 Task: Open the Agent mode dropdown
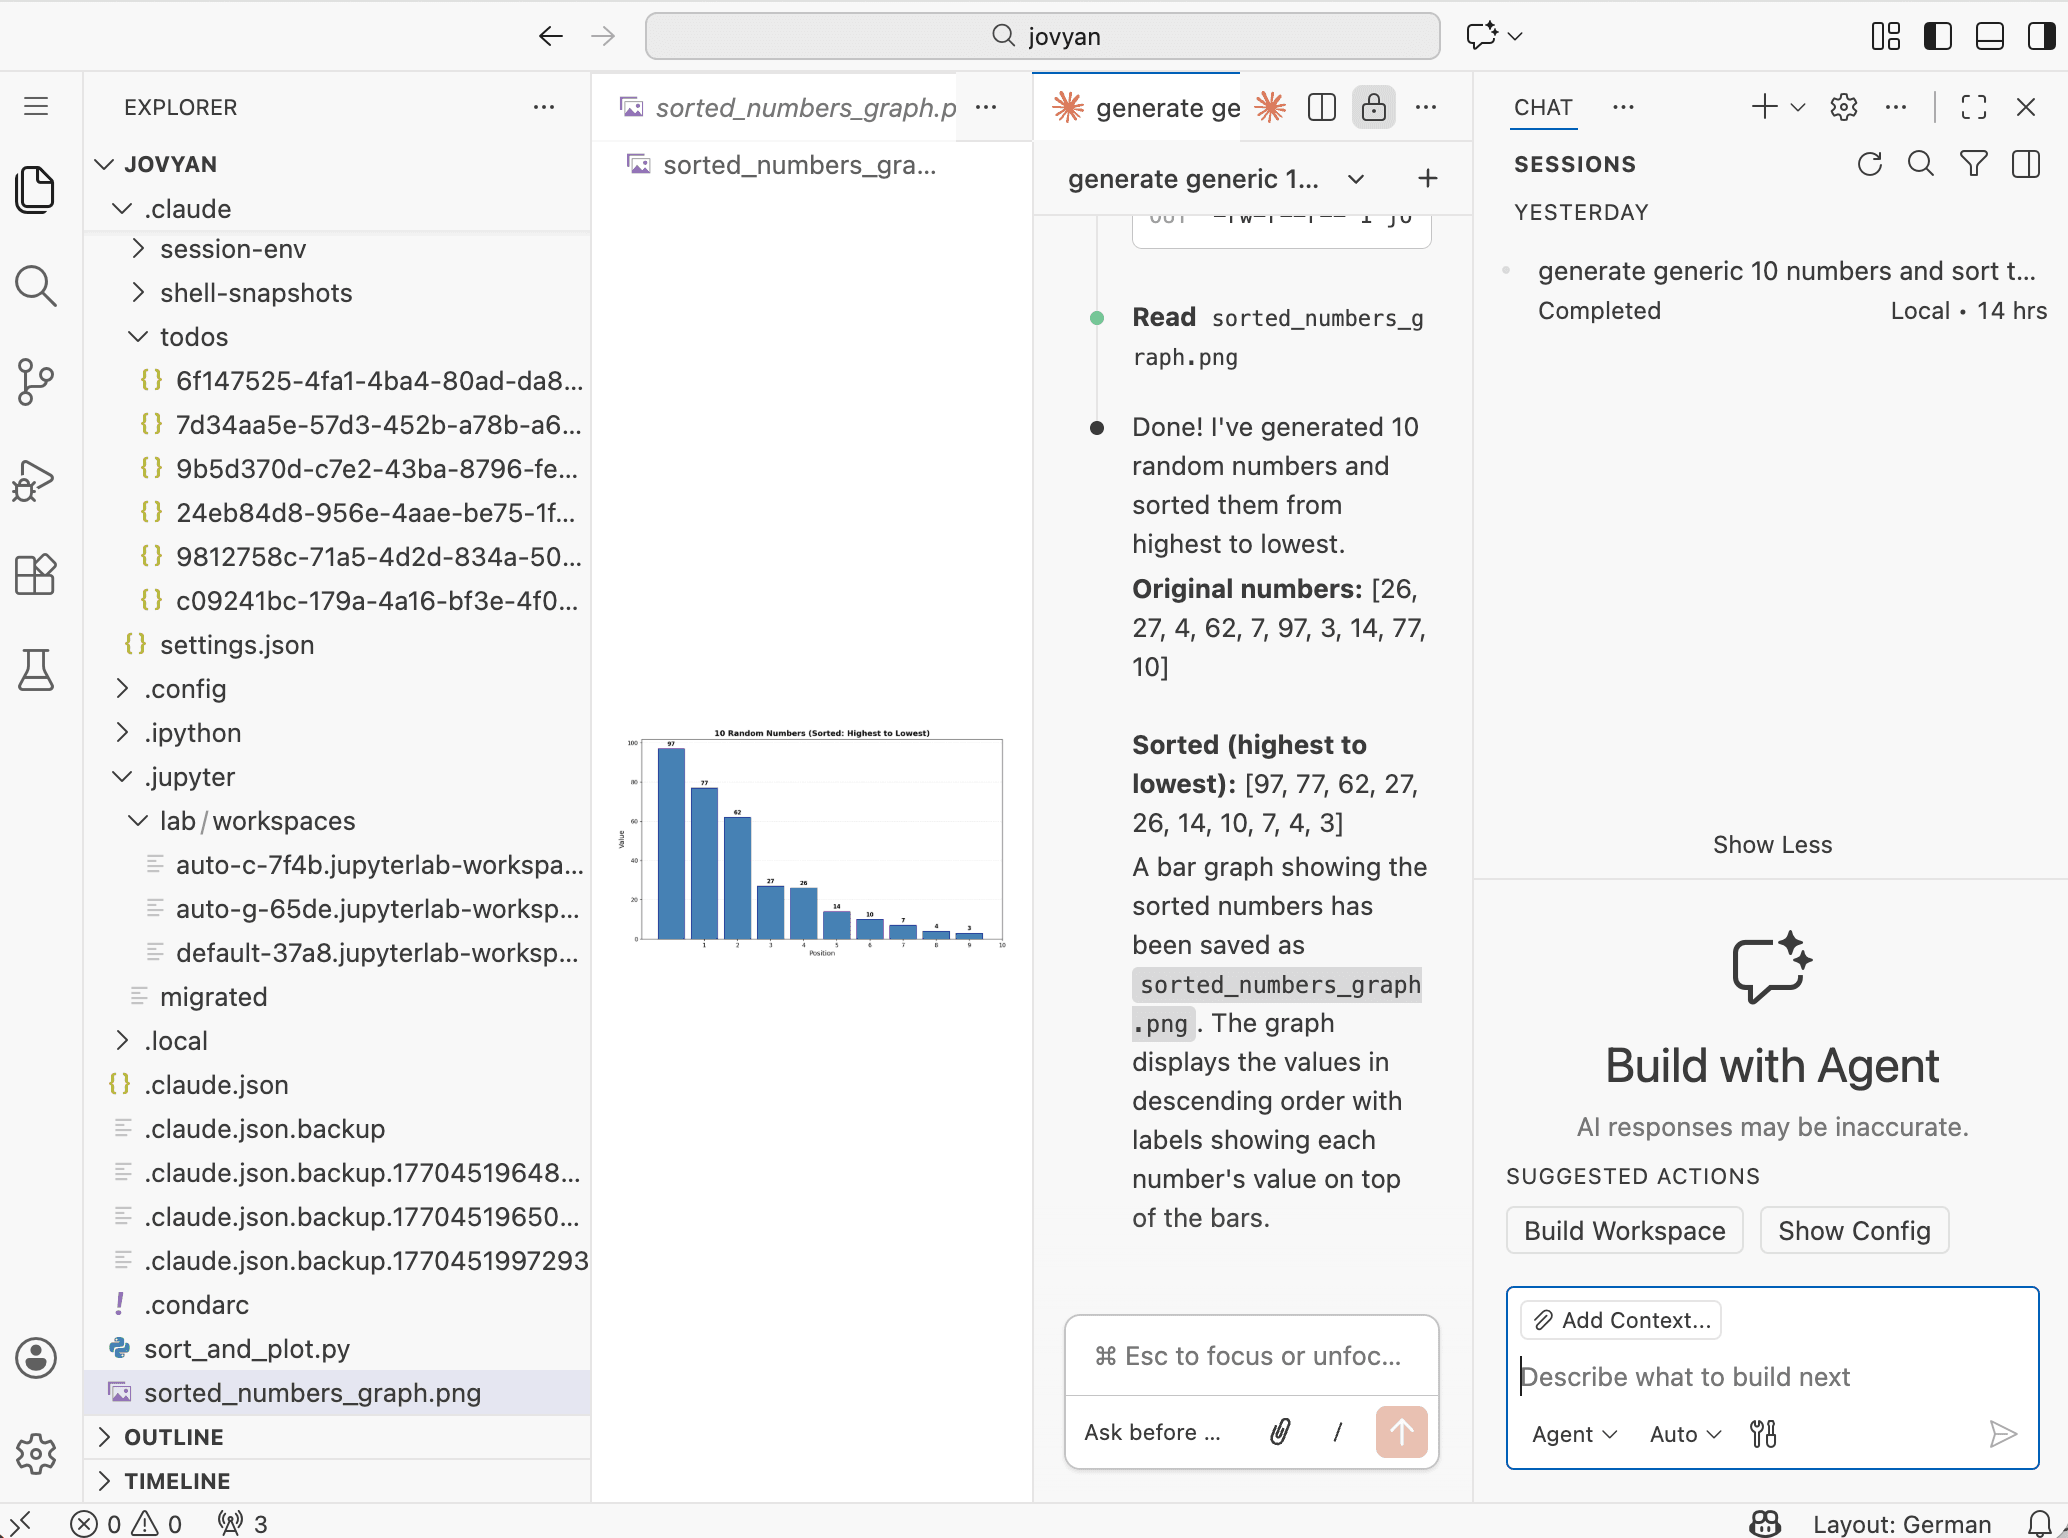1573,1434
